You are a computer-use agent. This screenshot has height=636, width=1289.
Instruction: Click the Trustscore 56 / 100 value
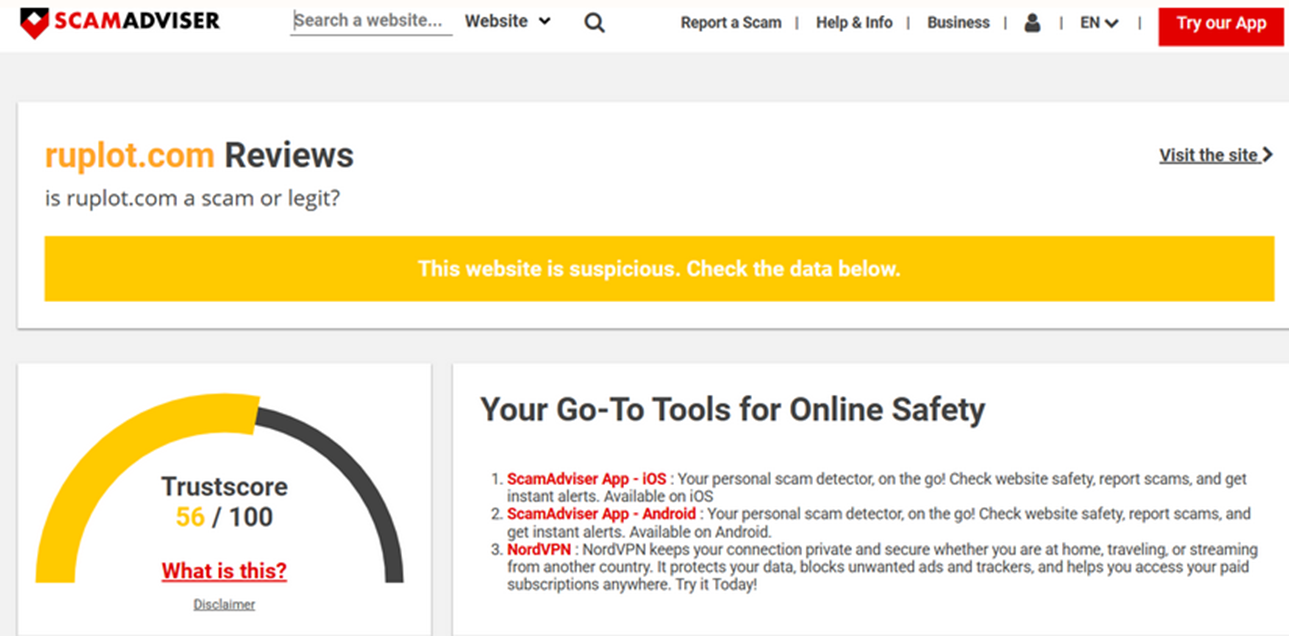224,517
